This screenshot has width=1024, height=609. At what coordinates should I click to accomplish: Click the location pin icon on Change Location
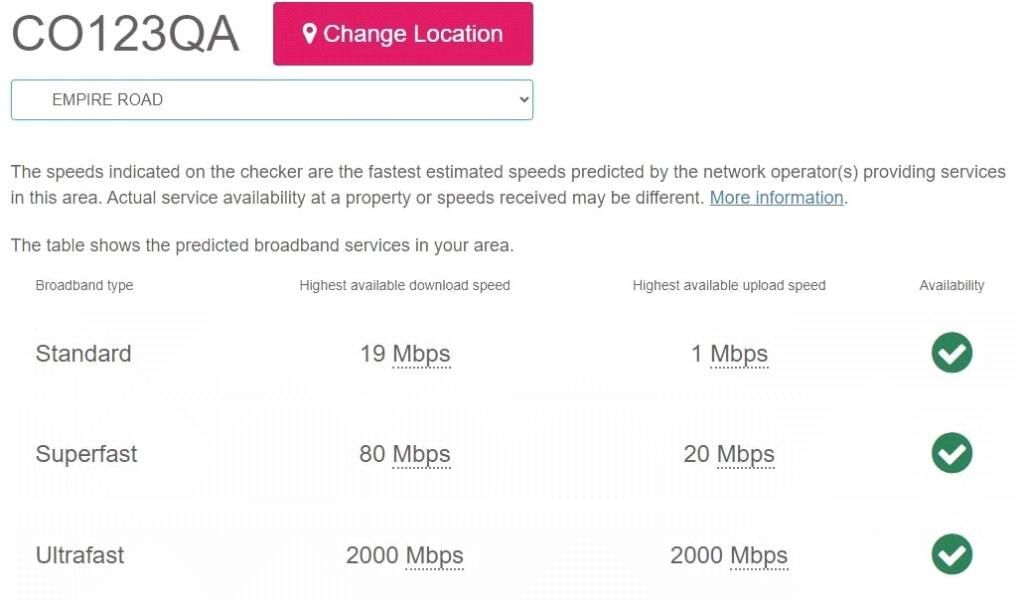312,33
